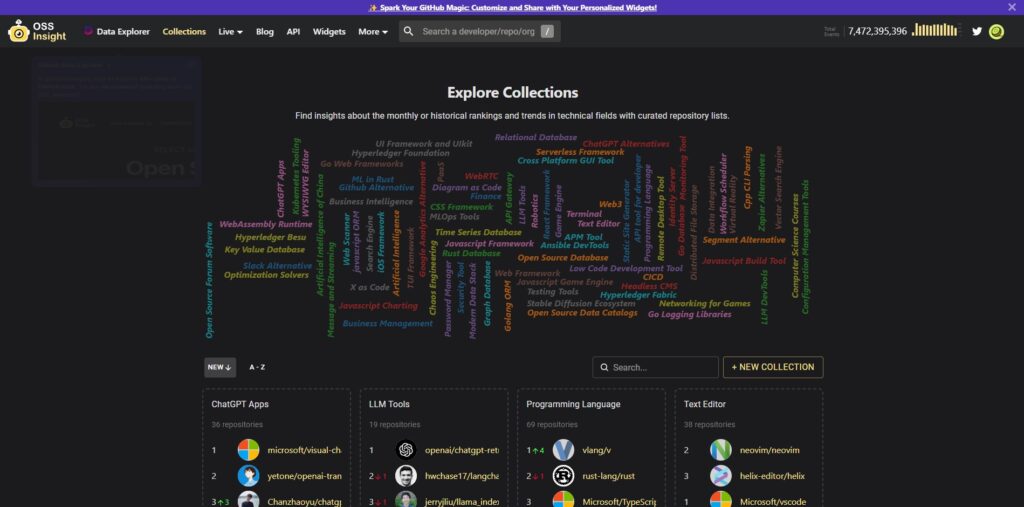Open the ChatGPT Apps collection title

click(240, 404)
